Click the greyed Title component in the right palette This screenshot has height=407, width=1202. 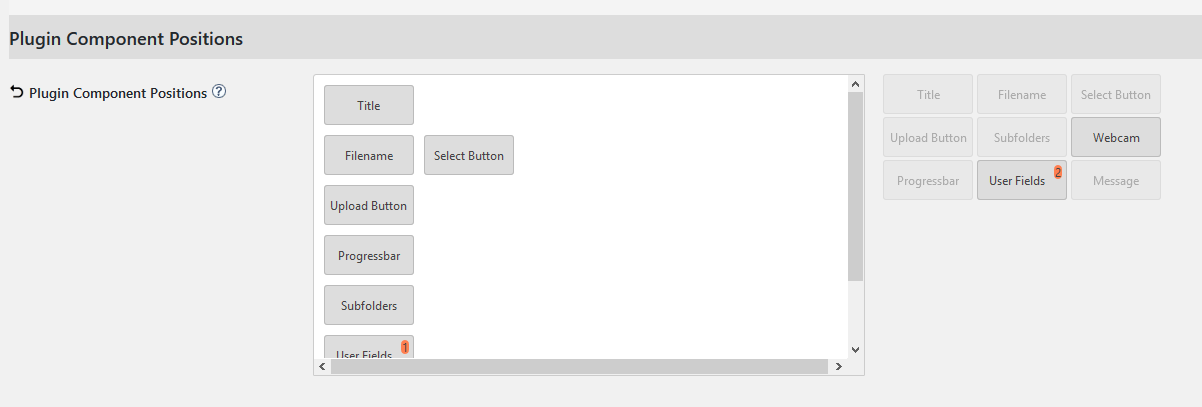(x=928, y=94)
